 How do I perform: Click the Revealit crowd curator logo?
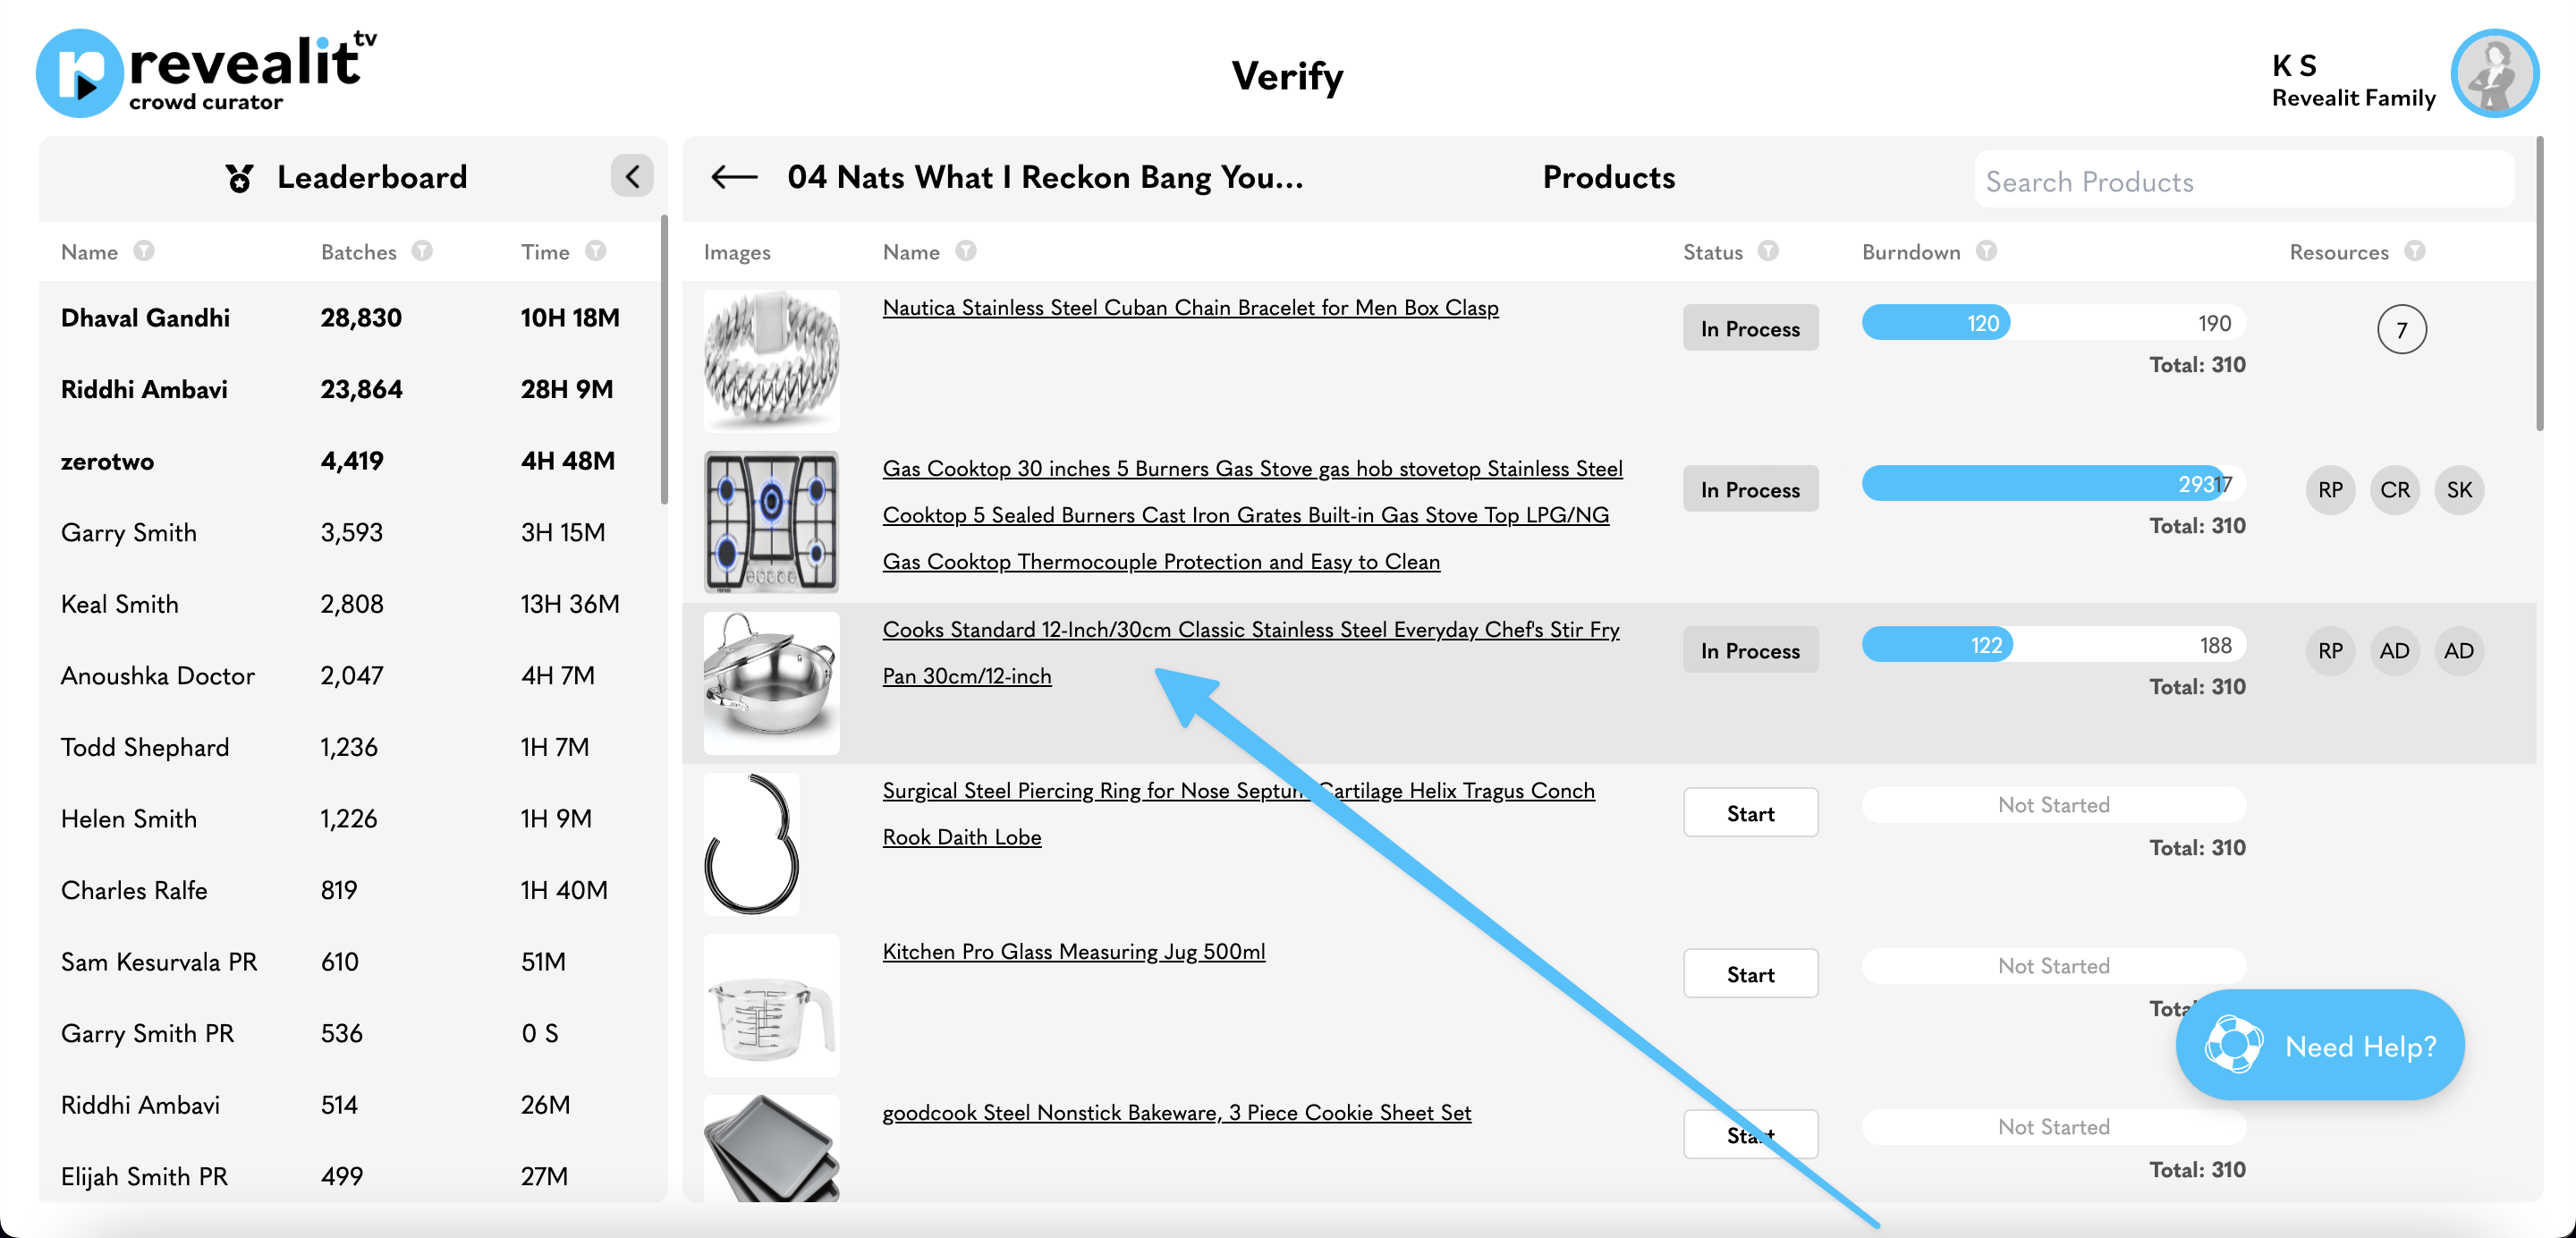tap(207, 72)
